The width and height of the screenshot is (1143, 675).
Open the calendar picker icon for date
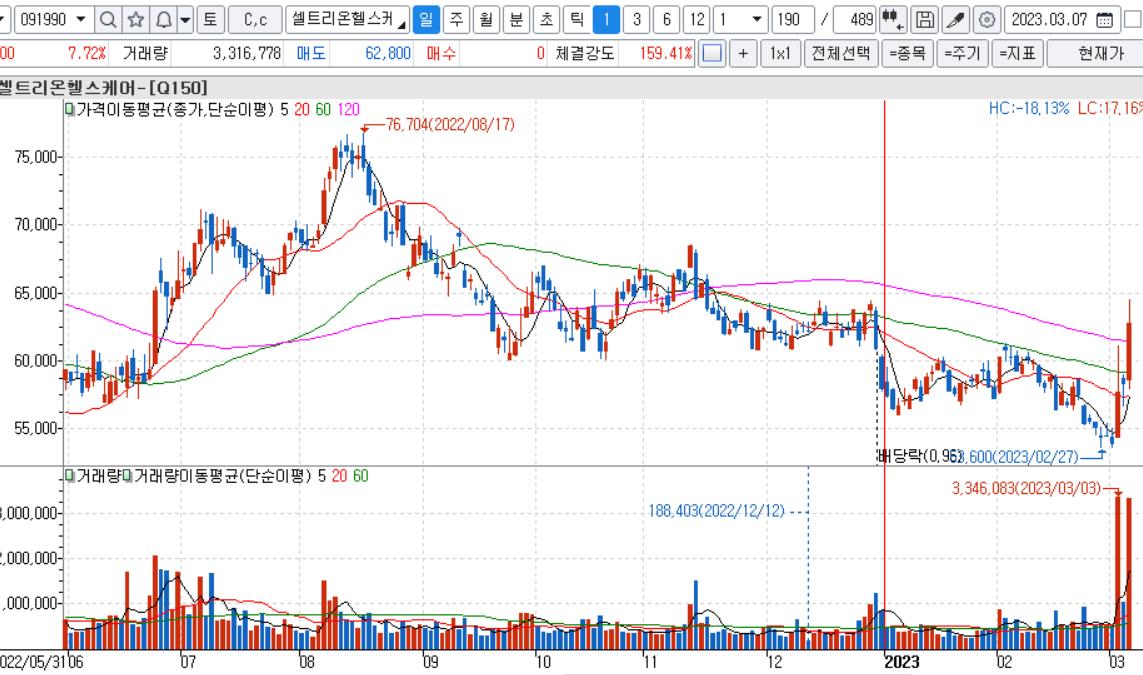[x=1104, y=20]
